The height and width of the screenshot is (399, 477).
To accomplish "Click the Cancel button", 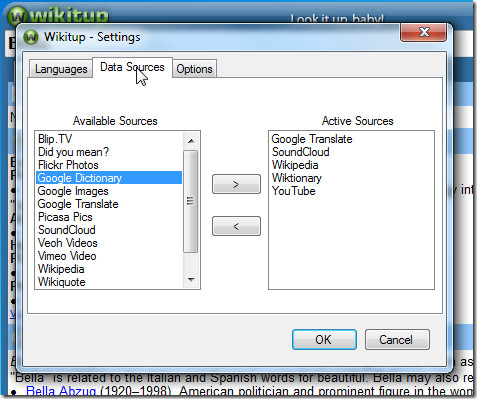I will pos(397,340).
